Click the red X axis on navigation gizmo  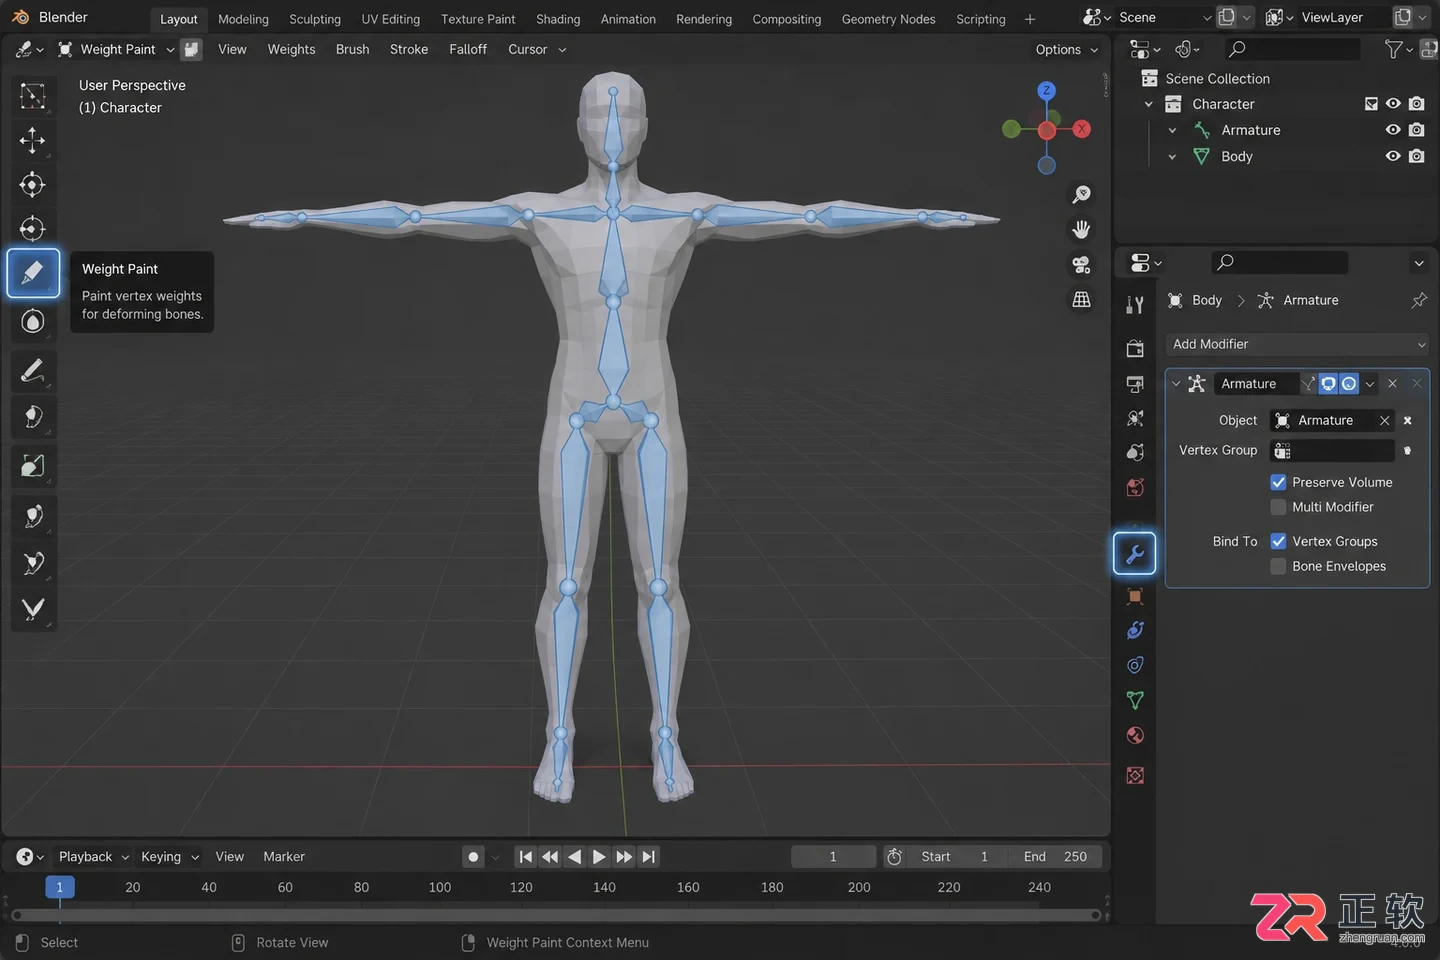(1081, 129)
